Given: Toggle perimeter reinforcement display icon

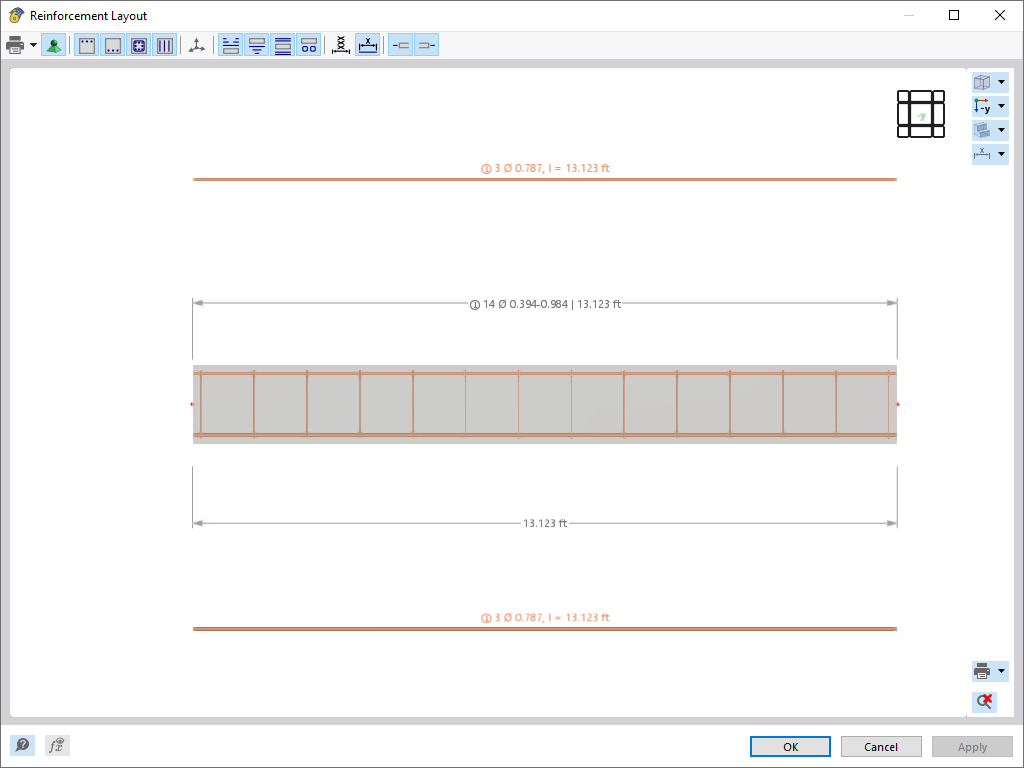Looking at the screenshot, I should [x=138, y=45].
